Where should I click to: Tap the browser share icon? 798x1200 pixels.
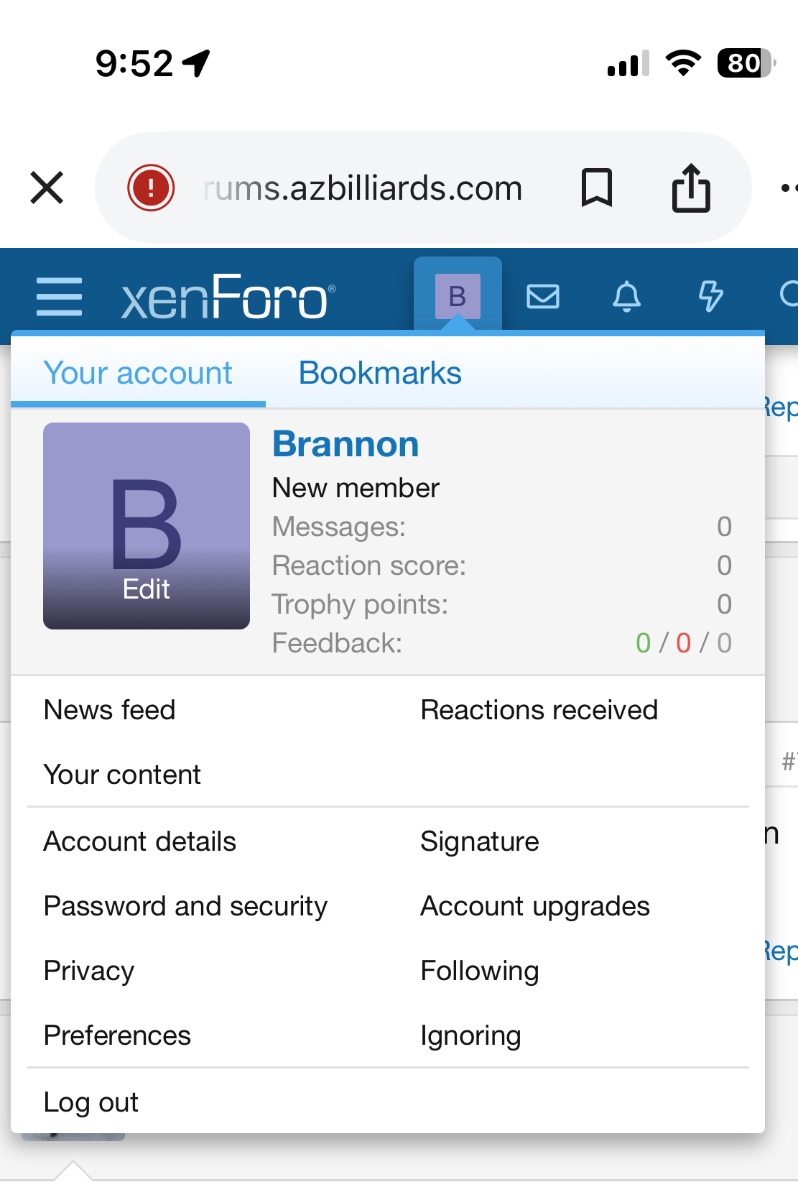[690, 188]
